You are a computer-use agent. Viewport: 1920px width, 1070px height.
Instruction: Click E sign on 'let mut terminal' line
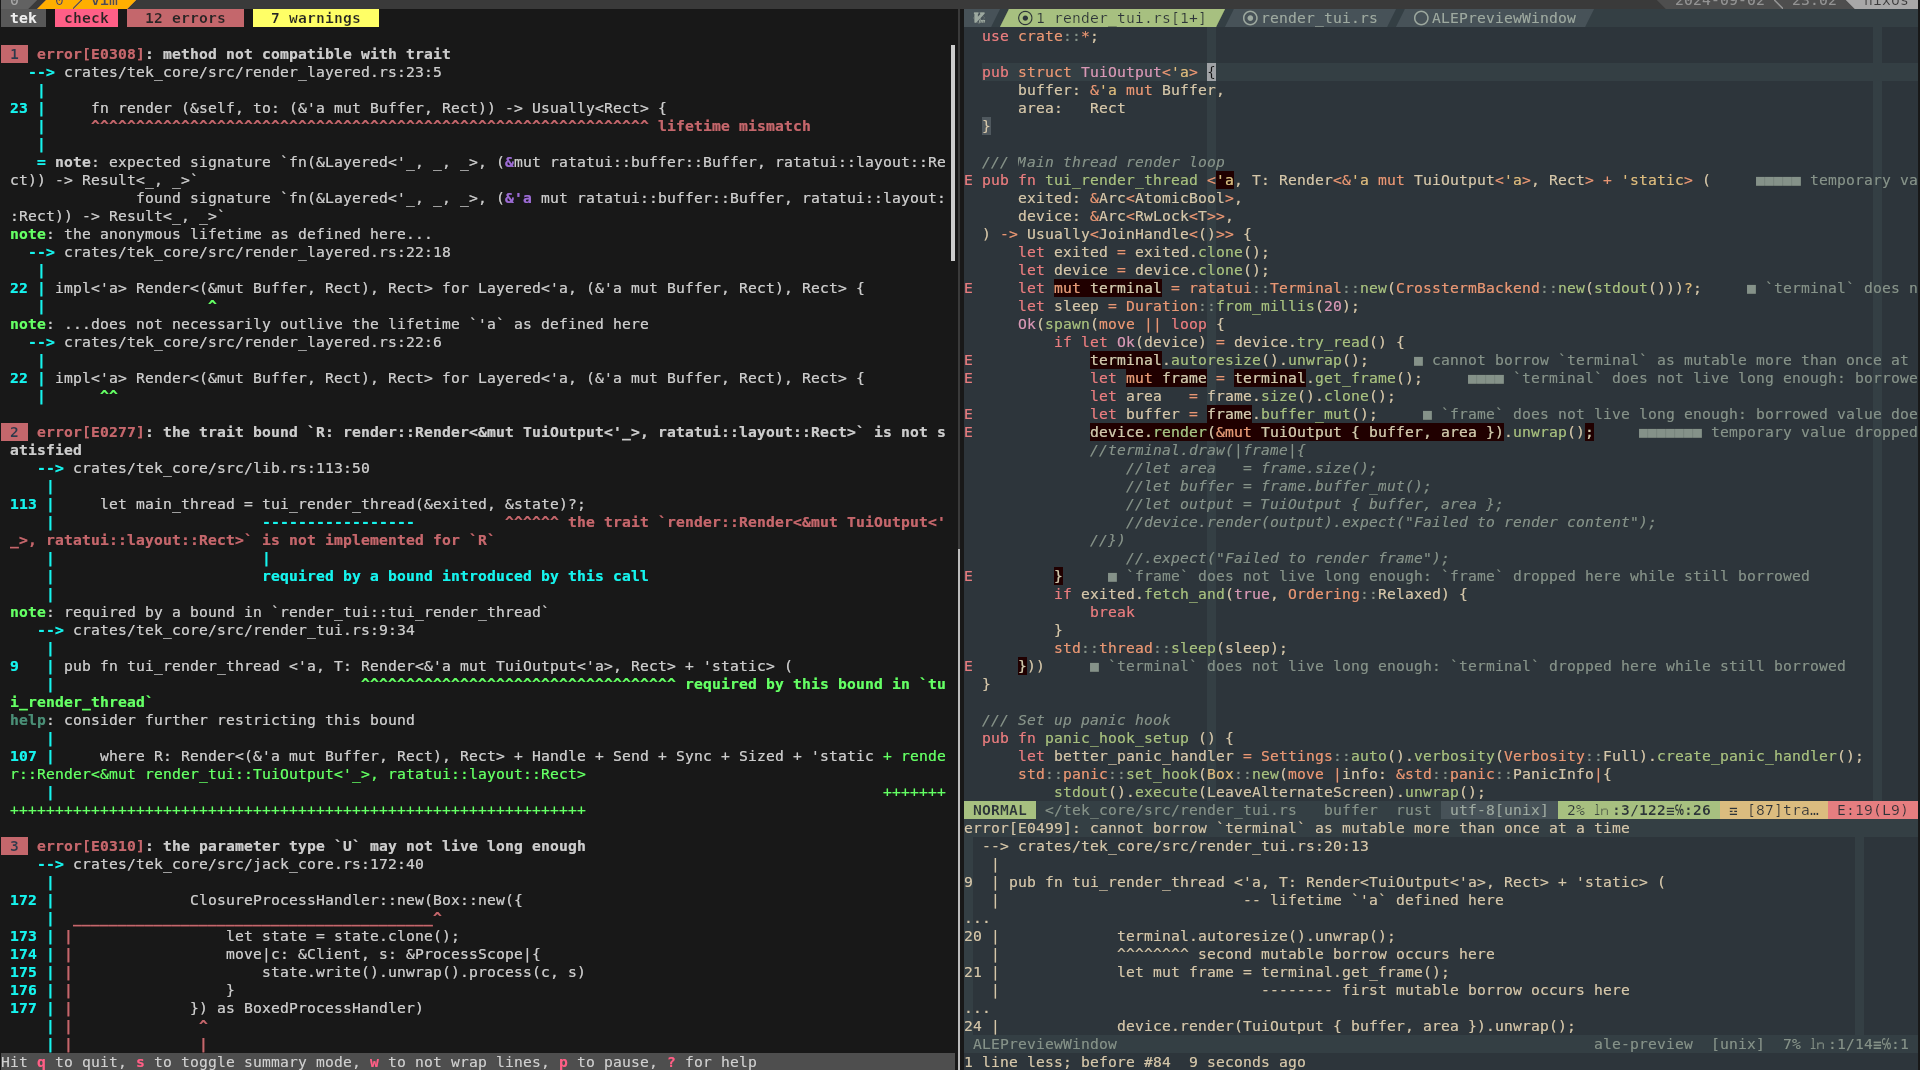click(968, 288)
